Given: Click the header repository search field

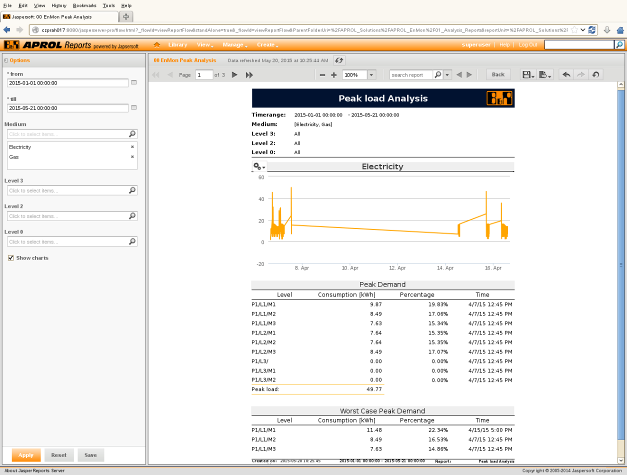Looking at the screenshot, I should tap(579, 45).
